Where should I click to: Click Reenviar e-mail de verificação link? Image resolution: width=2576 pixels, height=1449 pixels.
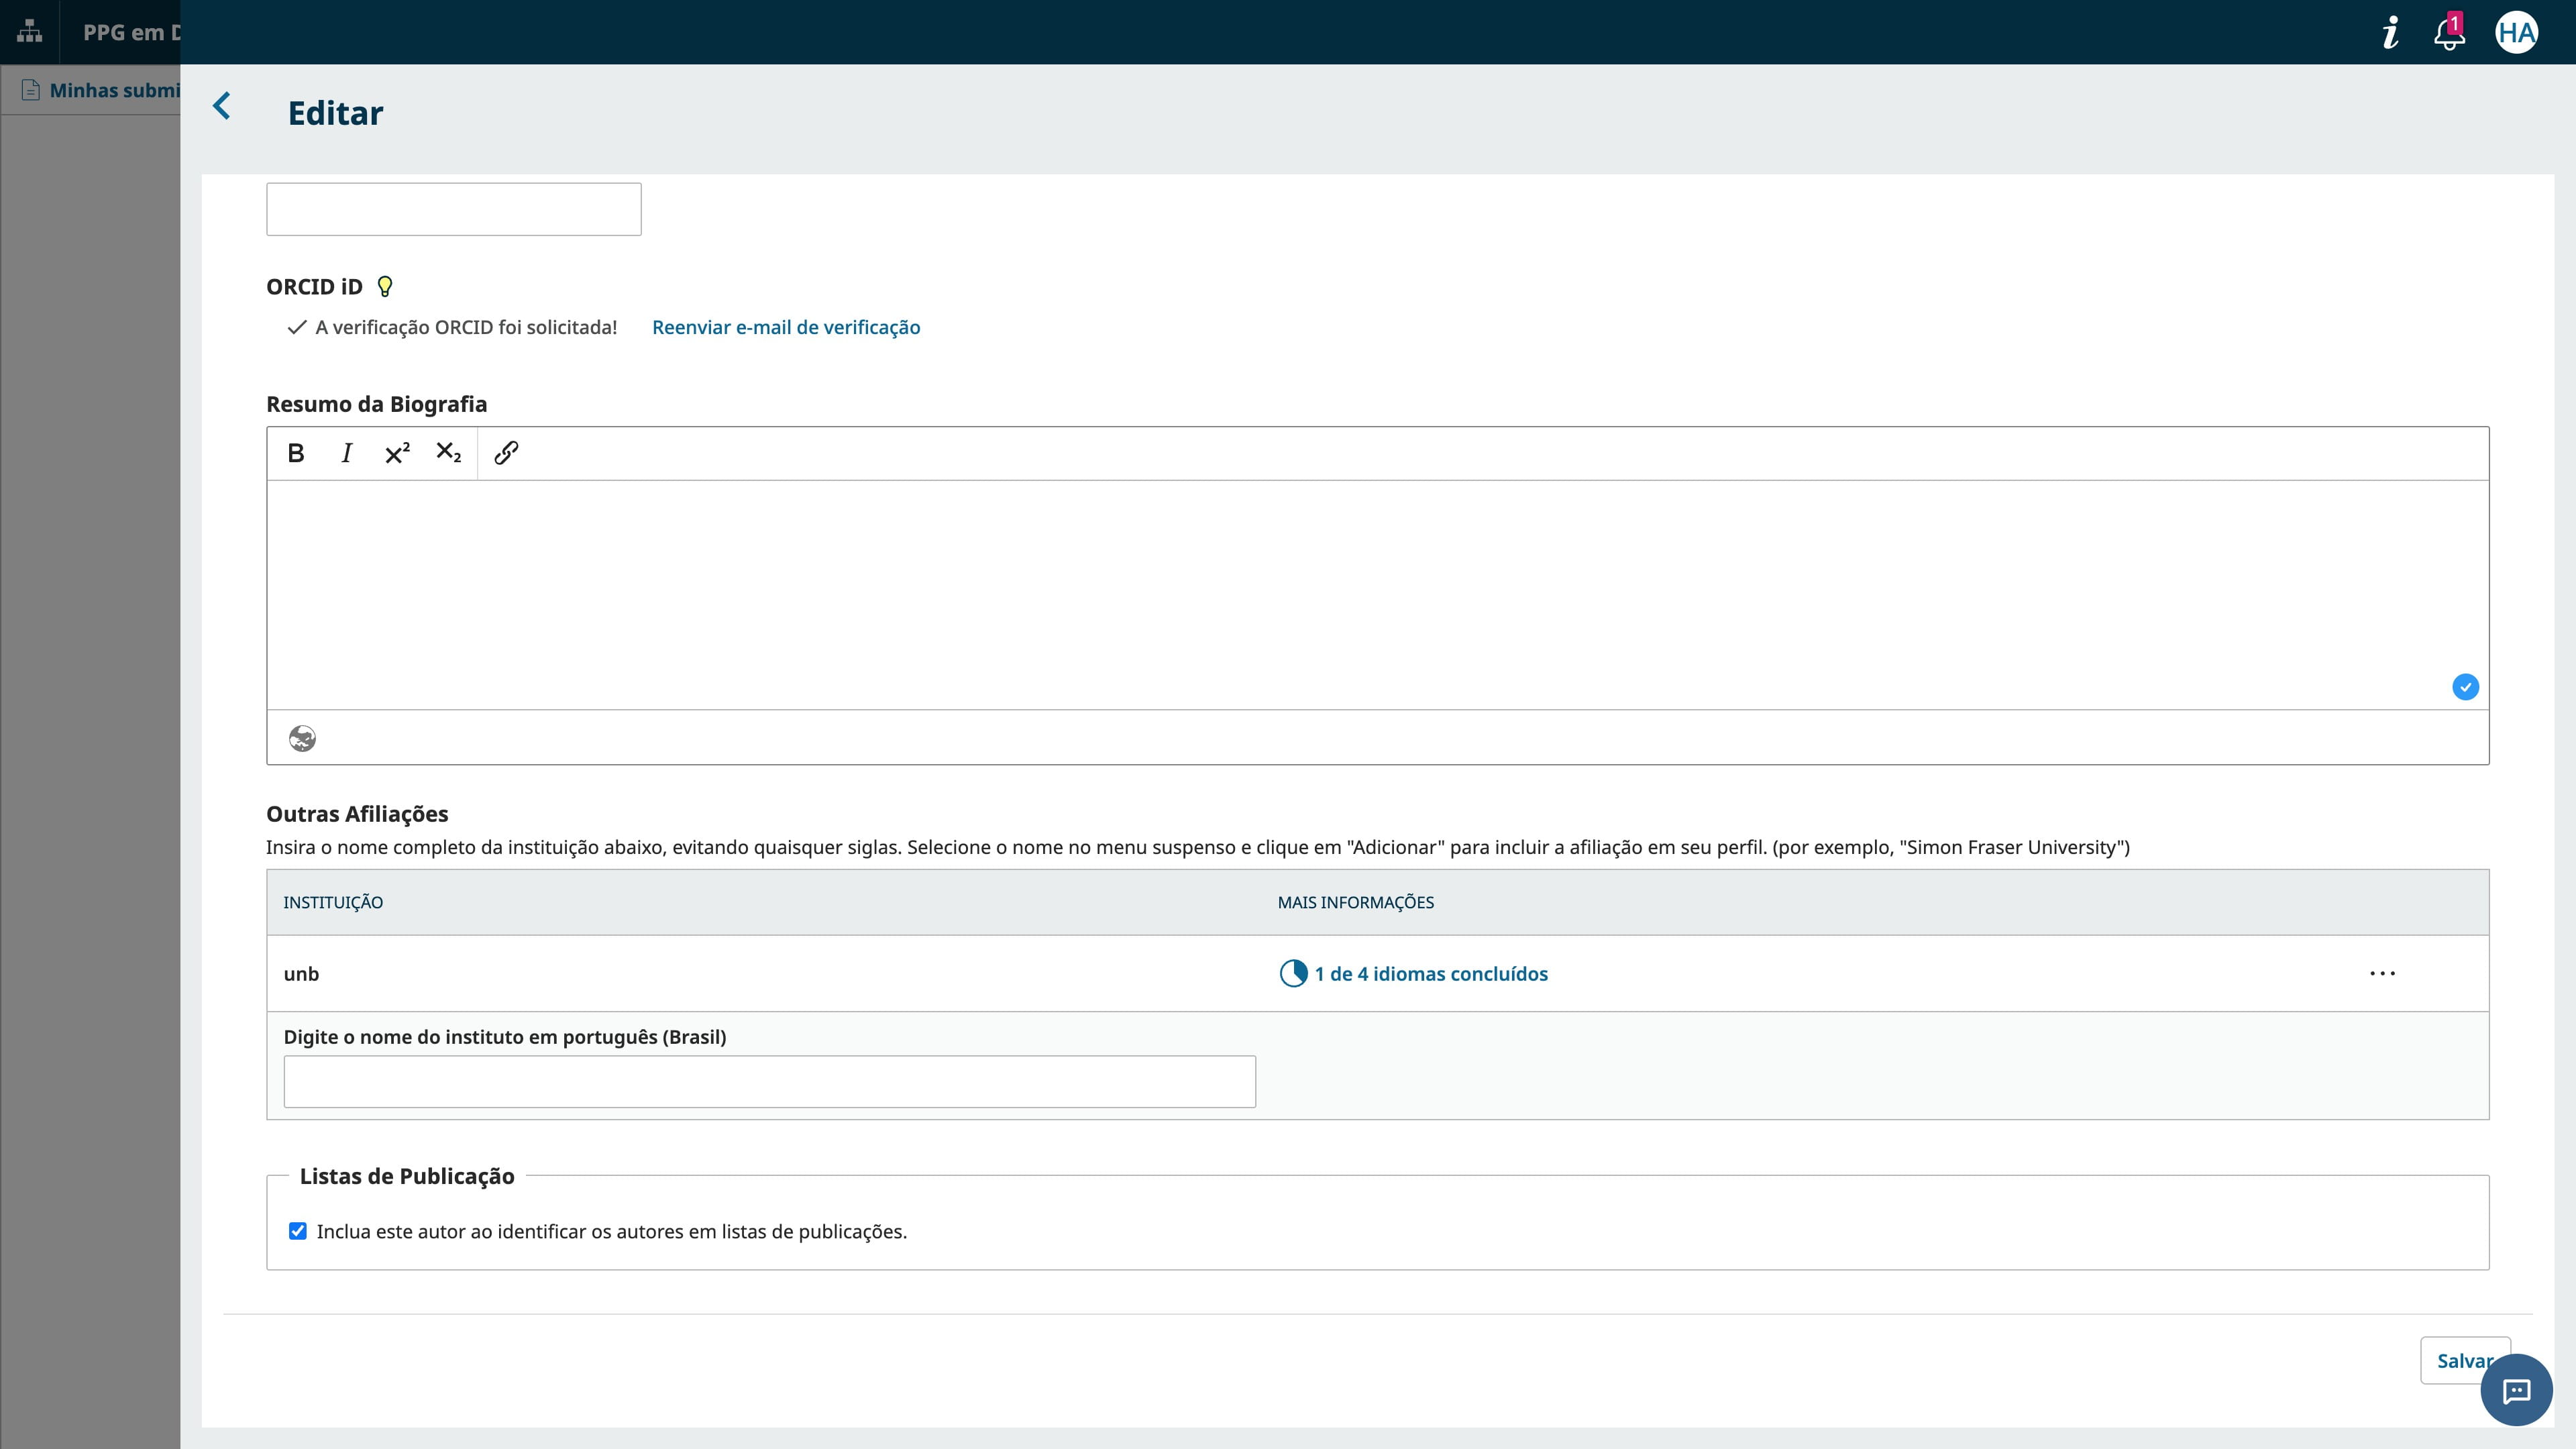coord(786,327)
